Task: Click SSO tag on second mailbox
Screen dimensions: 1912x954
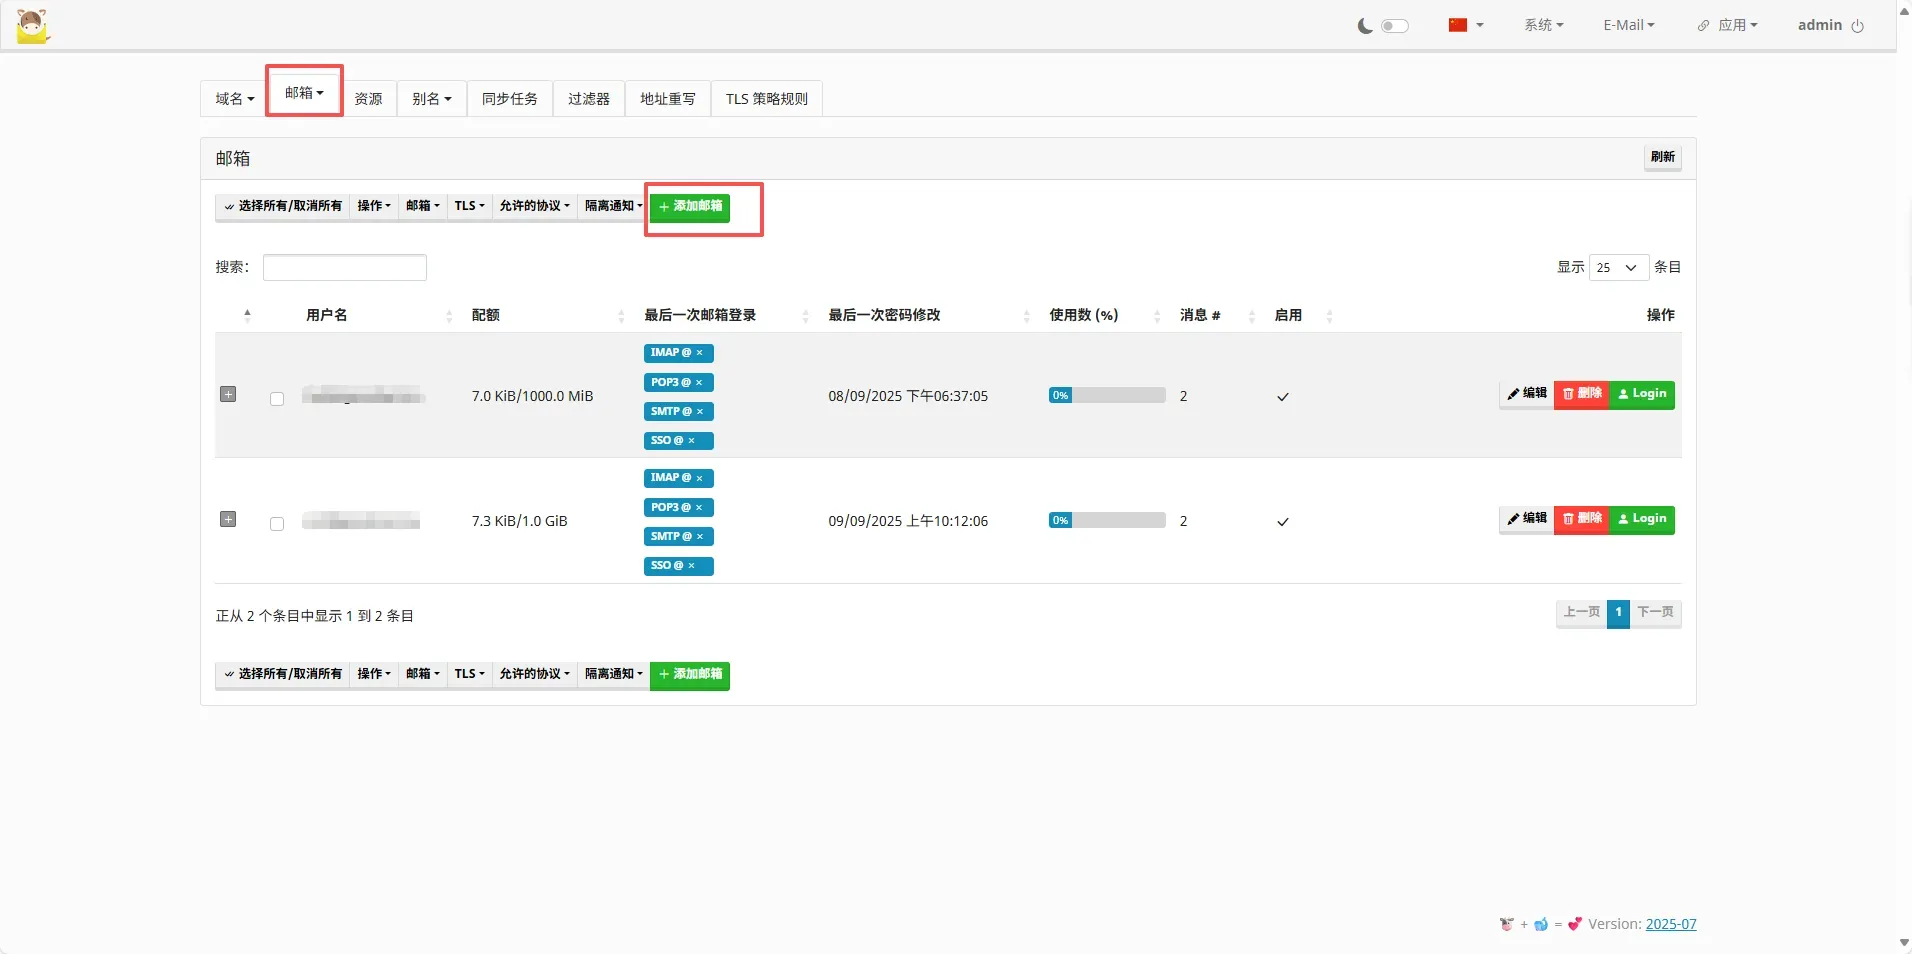Action: pyautogui.click(x=666, y=566)
